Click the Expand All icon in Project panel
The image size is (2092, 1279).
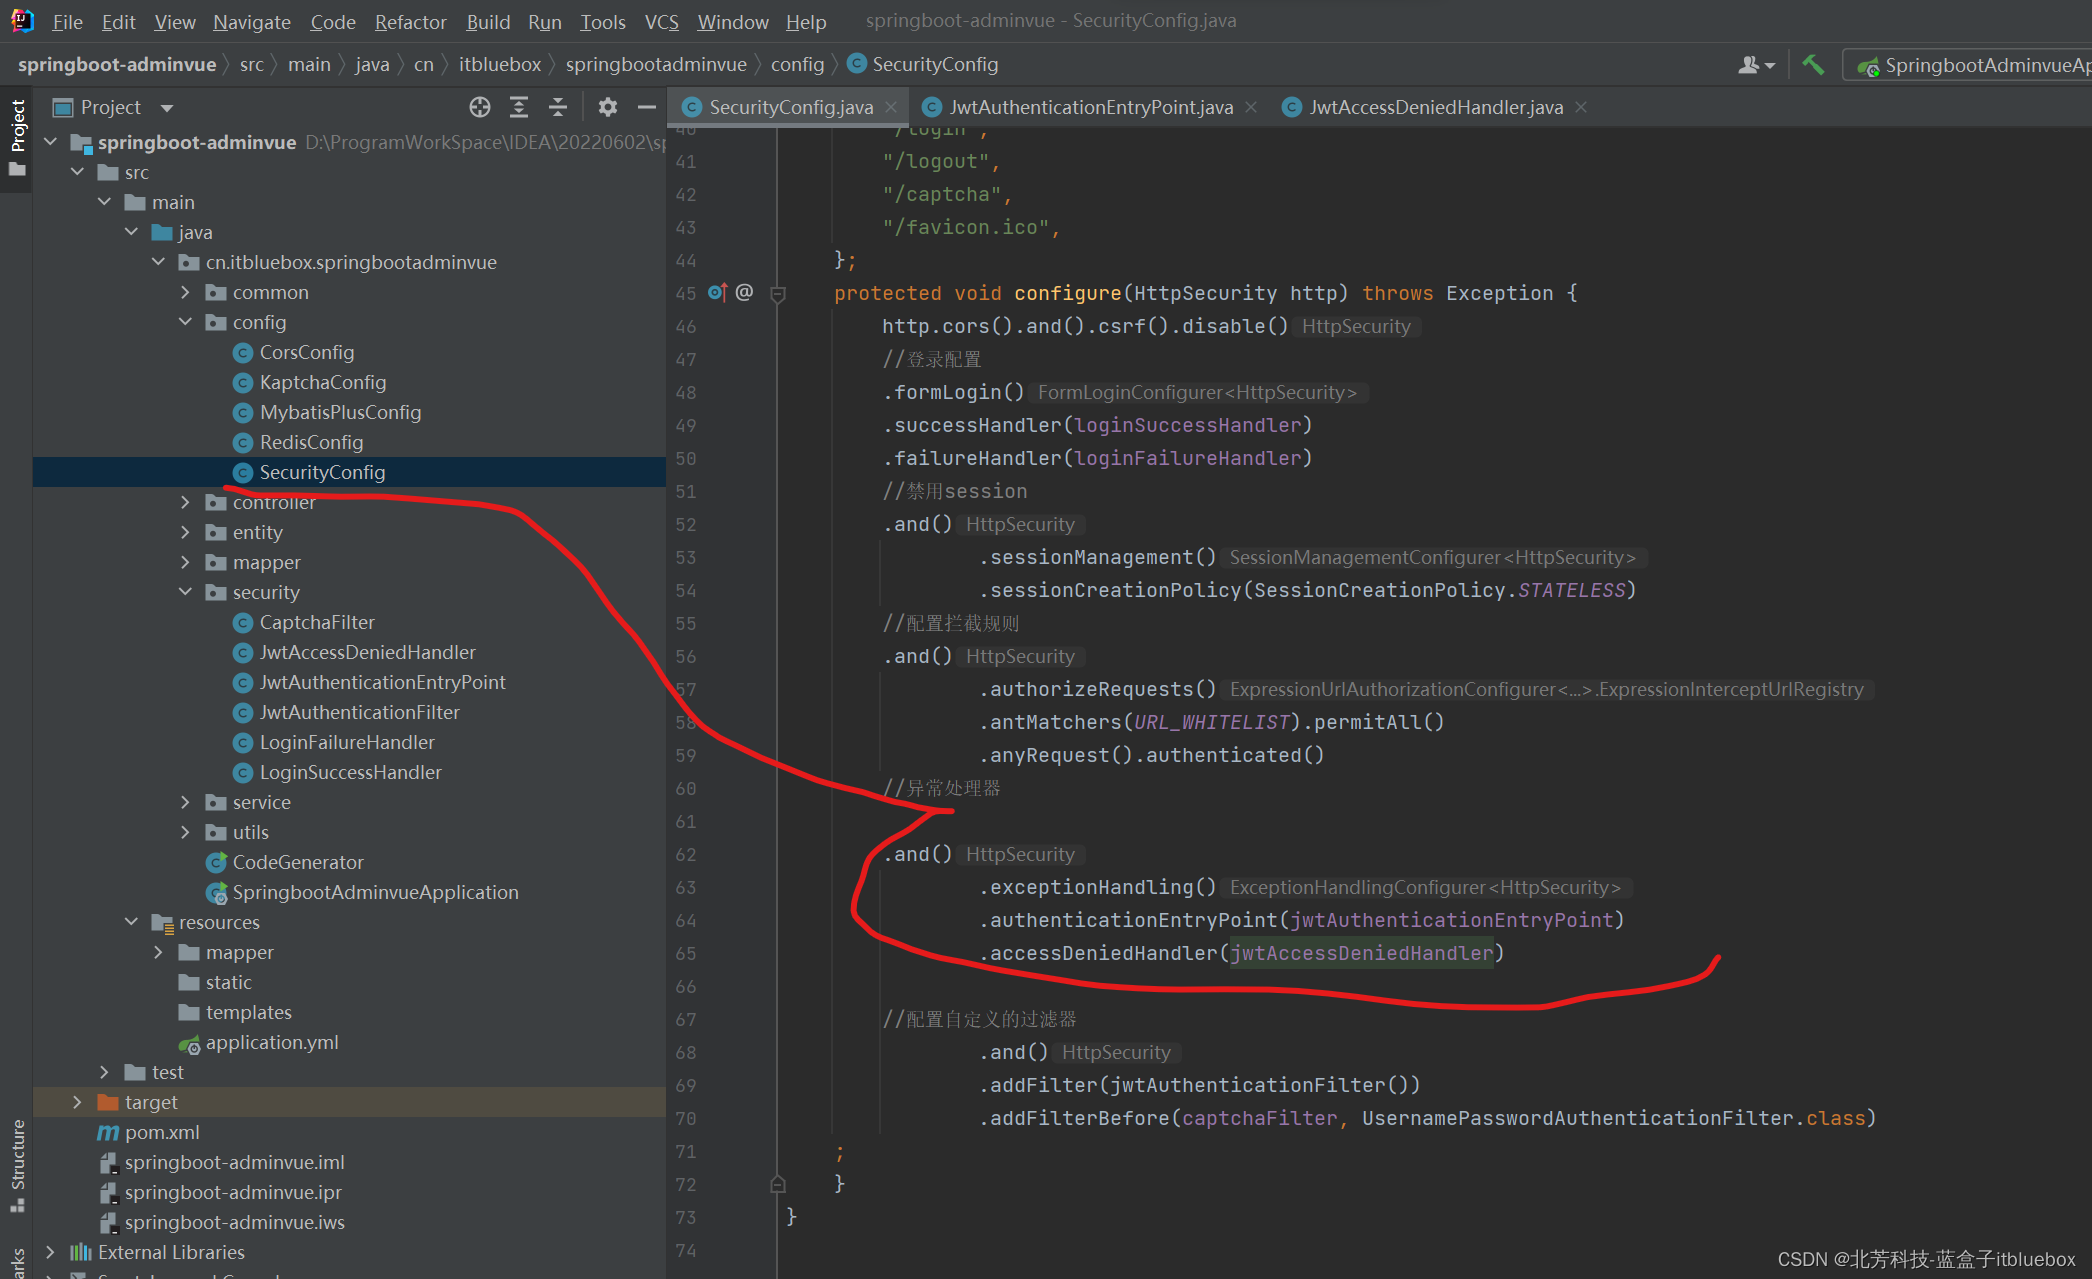[x=519, y=107]
